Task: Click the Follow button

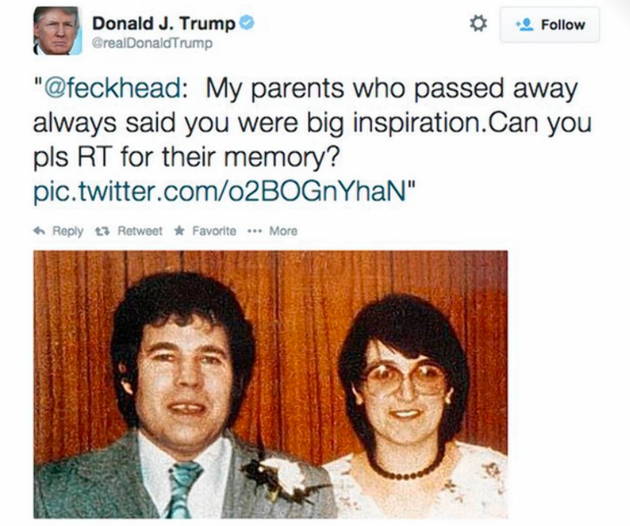Action: point(550,25)
